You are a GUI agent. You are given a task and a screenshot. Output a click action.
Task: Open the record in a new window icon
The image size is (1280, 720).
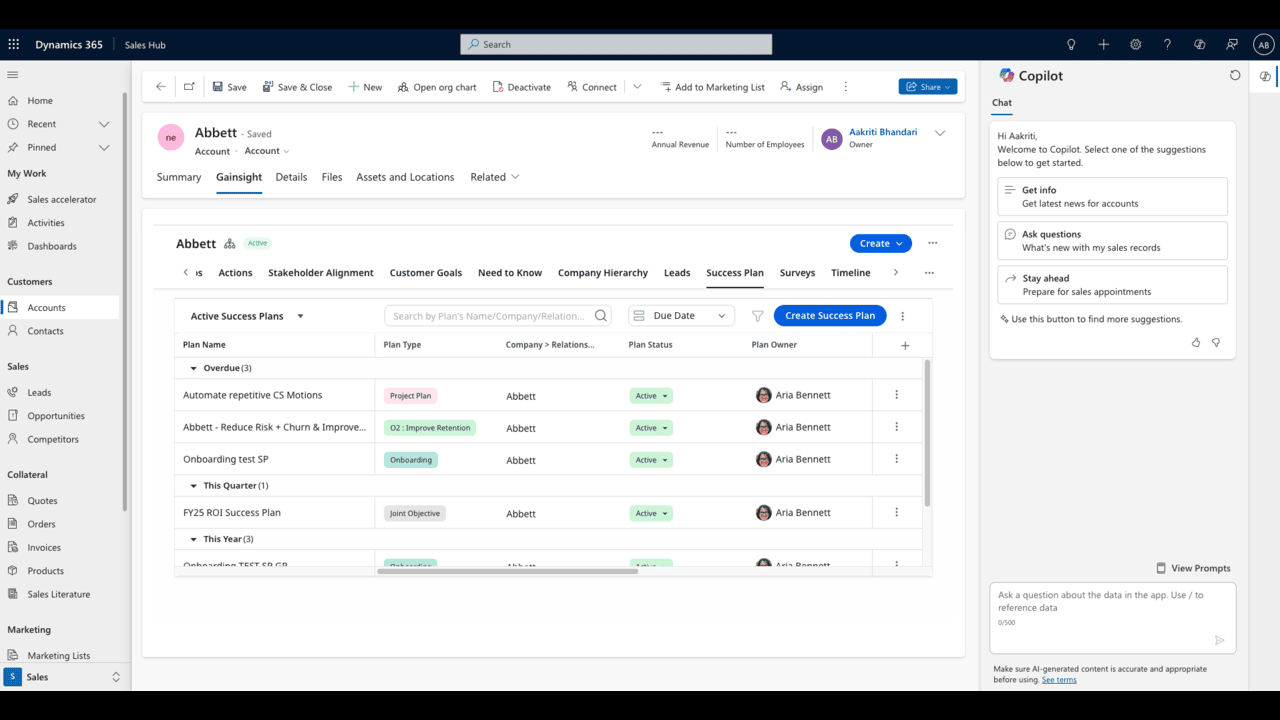[x=189, y=87]
